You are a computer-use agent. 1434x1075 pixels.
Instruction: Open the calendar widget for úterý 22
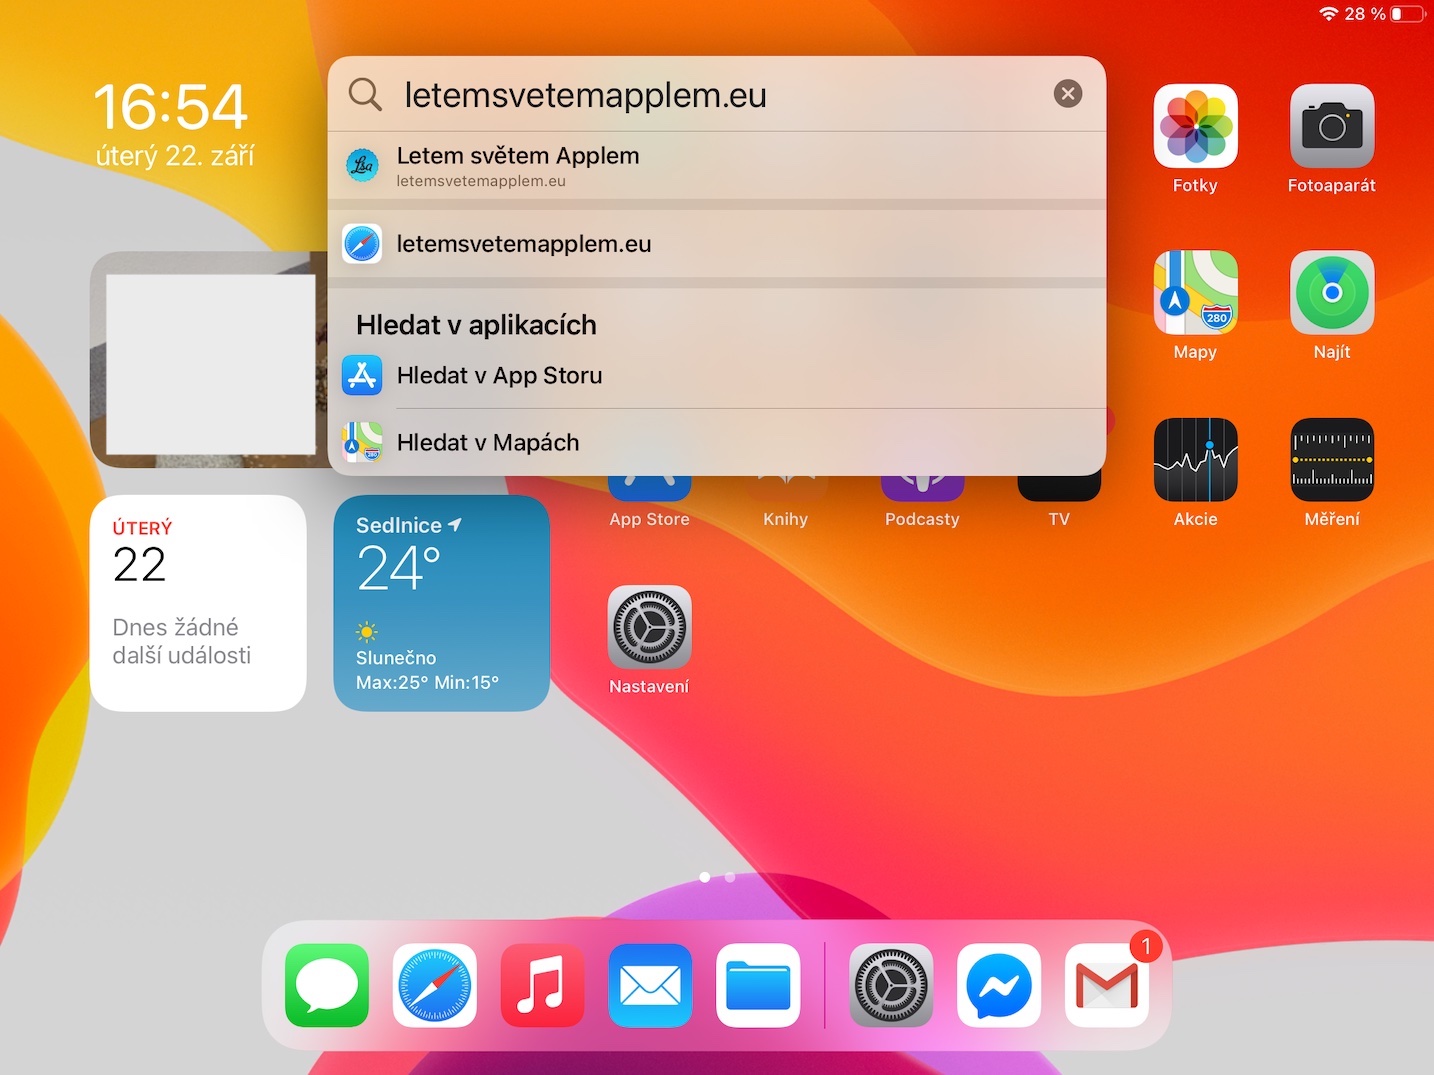[198, 603]
